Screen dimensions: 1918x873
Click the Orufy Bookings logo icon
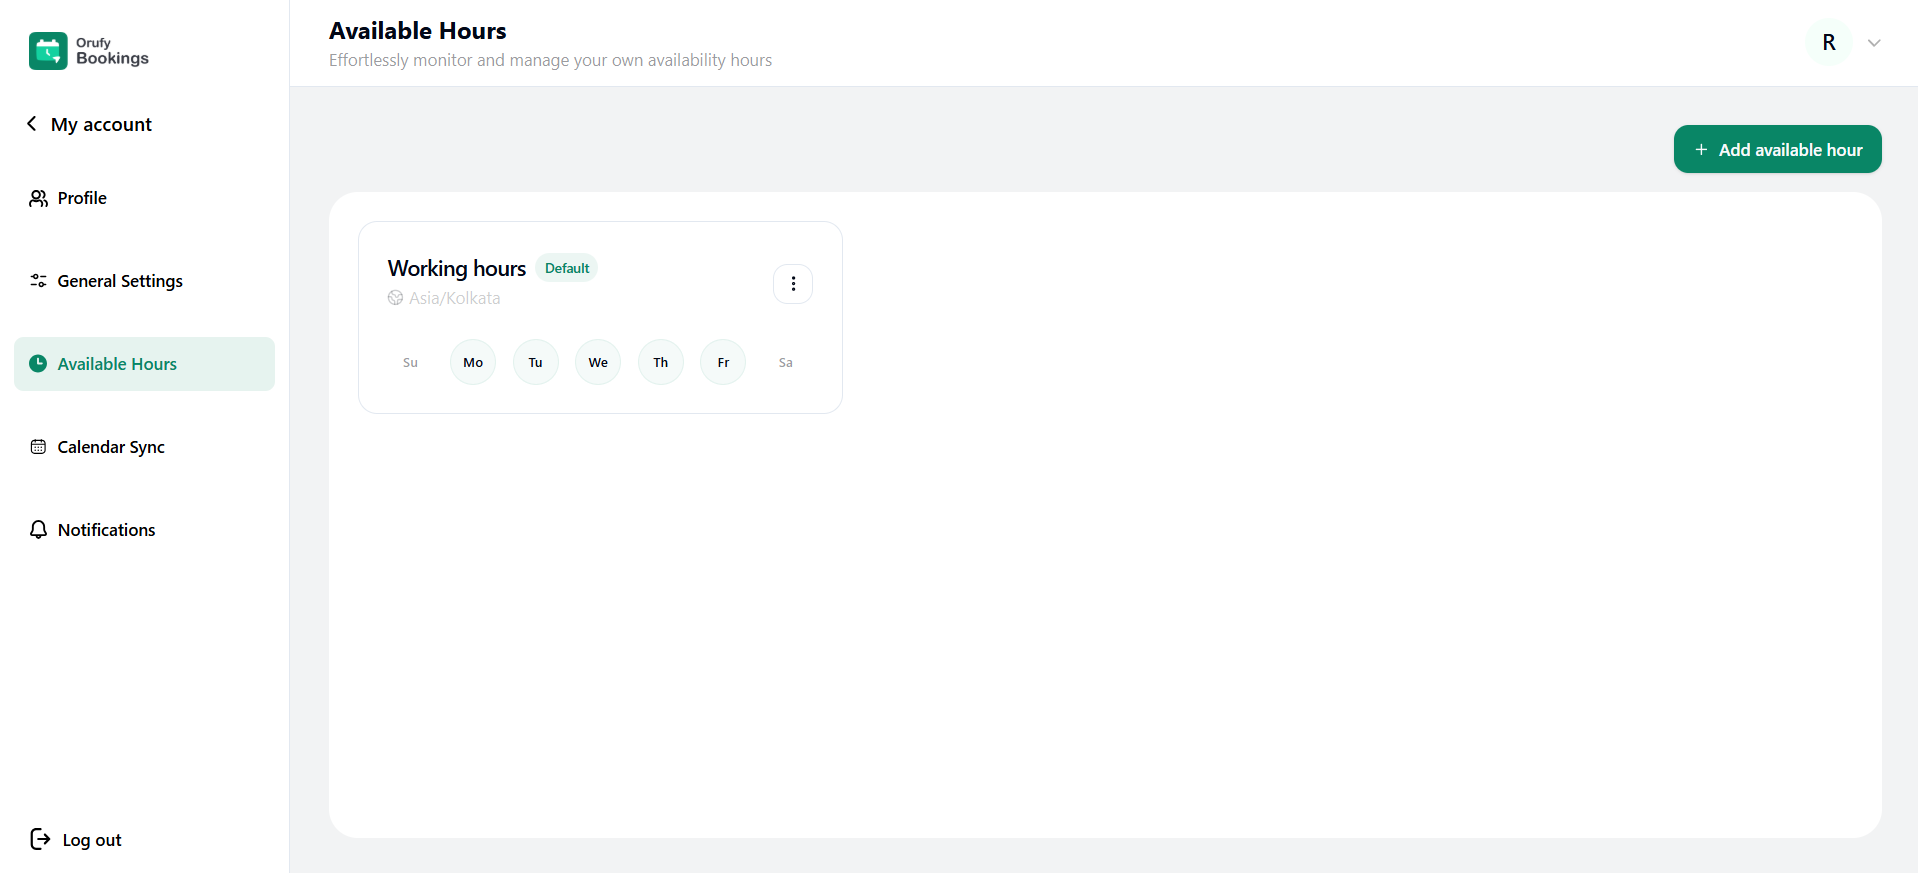(48, 51)
